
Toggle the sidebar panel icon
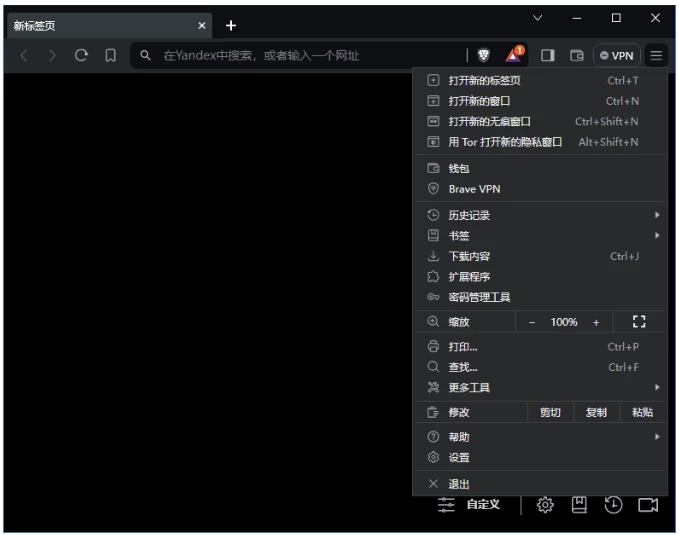548,56
